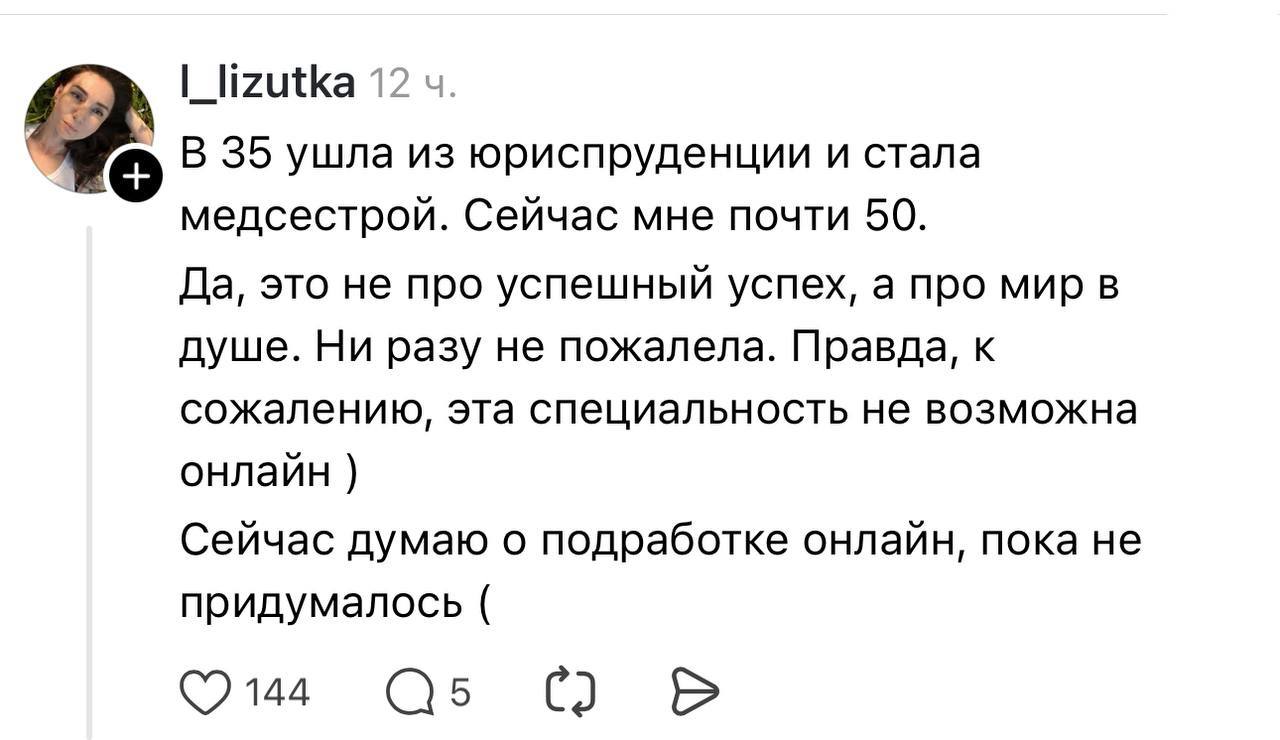Click the "12 ч." post timestamp
Image resolution: width=1280 pixels, height=740 pixels.
click(x=414, y=84)
